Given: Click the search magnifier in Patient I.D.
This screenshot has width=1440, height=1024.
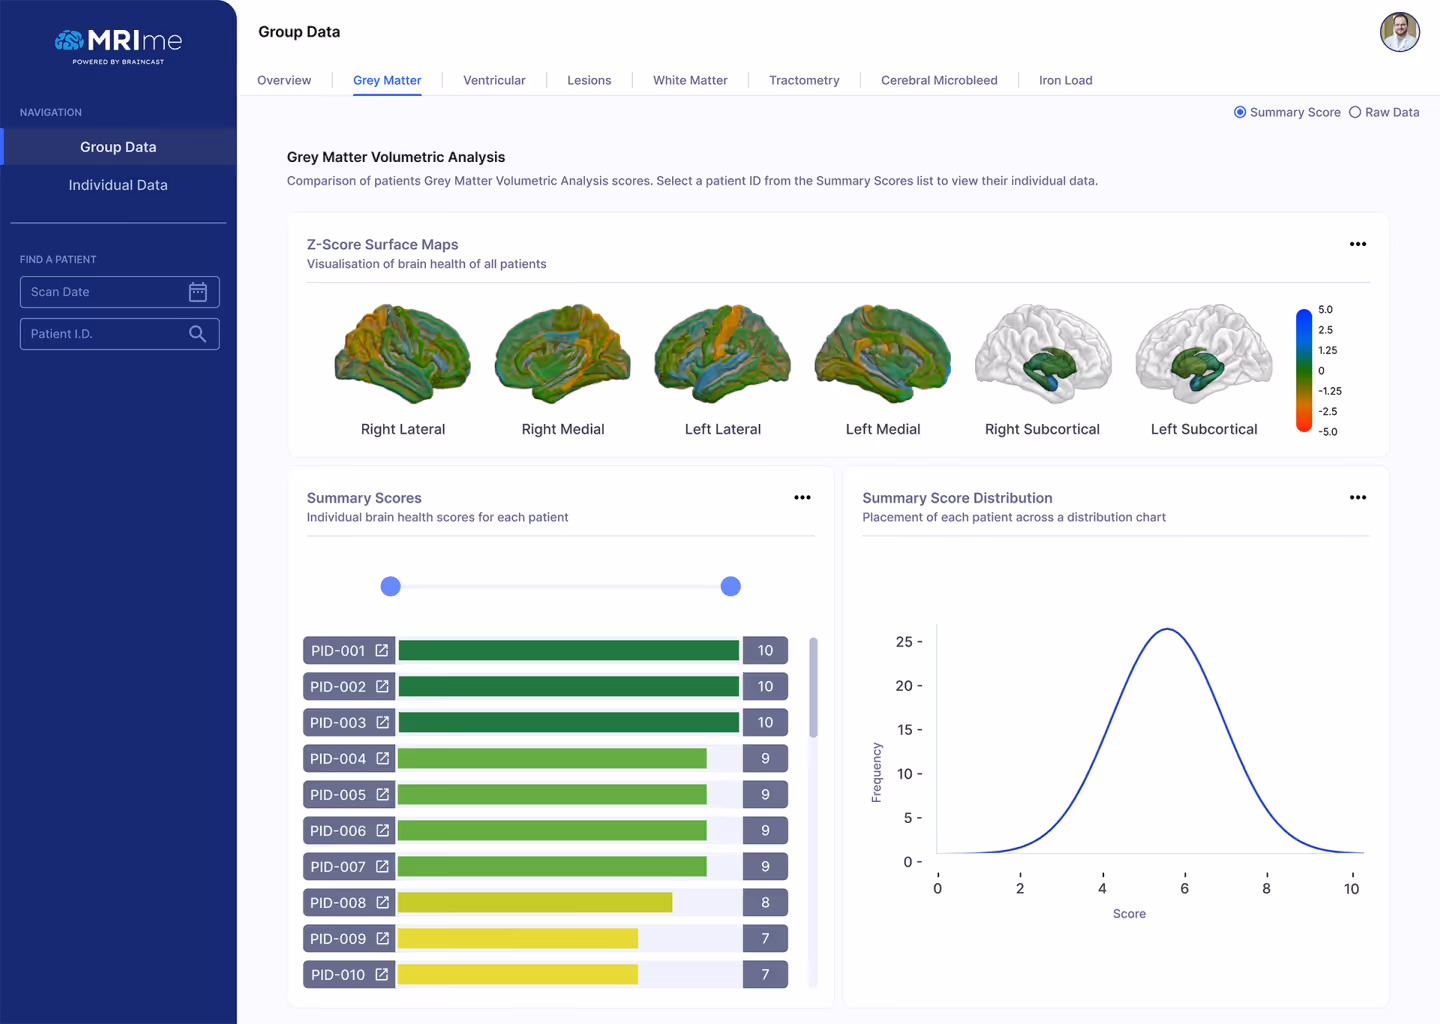Looking at the screenshot, I should pyautogui.click(x=198, y=334).
